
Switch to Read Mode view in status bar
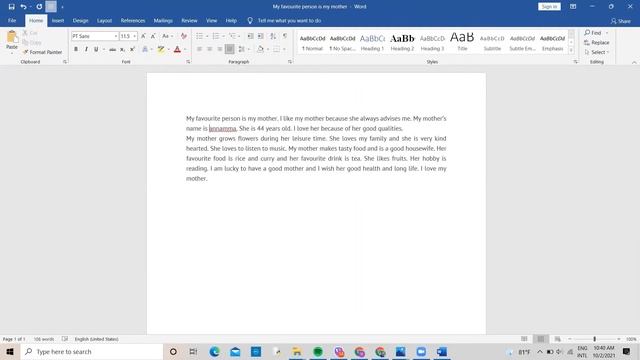pyautogui.click(x=524, y=339)
